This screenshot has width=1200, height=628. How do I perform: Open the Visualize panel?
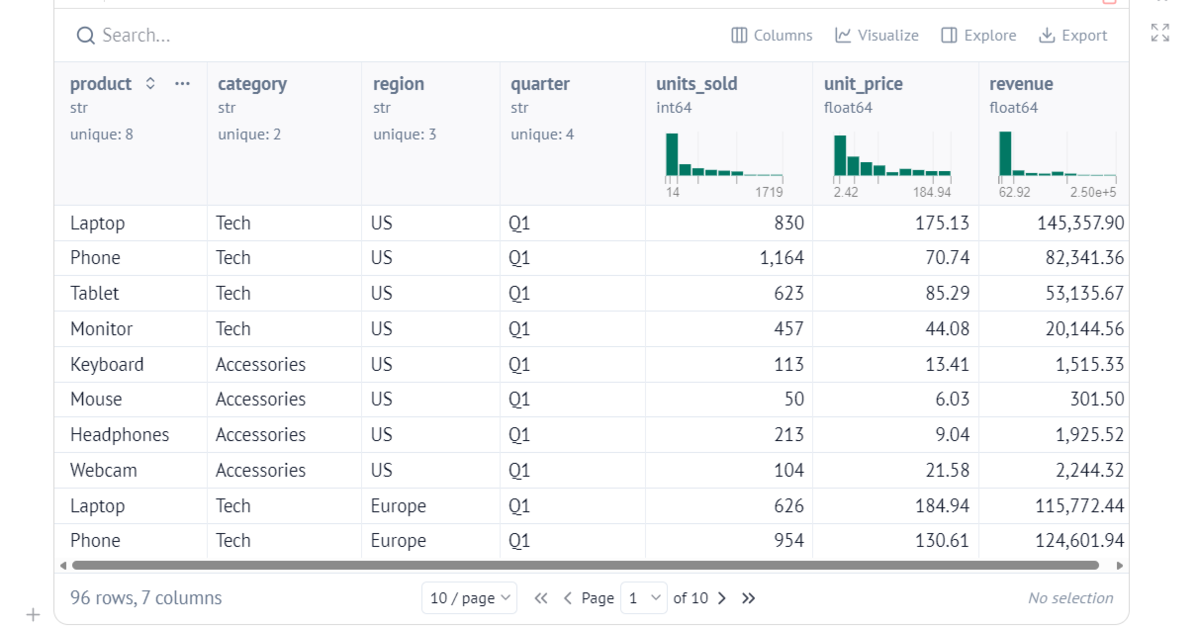877,36
